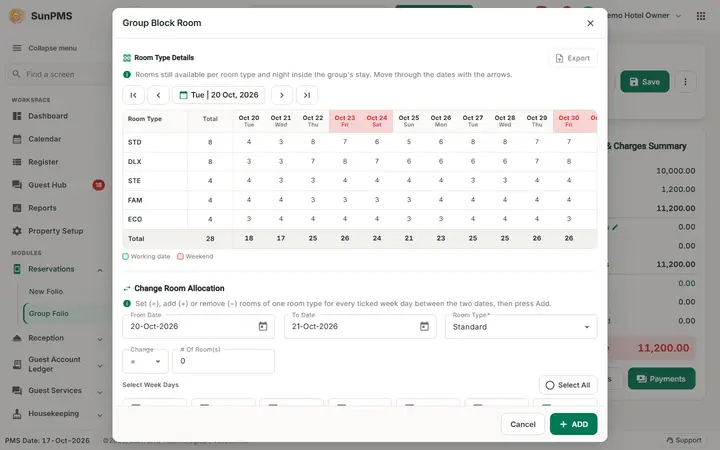Click the Oct 20 Tue column header

point(249,121)
